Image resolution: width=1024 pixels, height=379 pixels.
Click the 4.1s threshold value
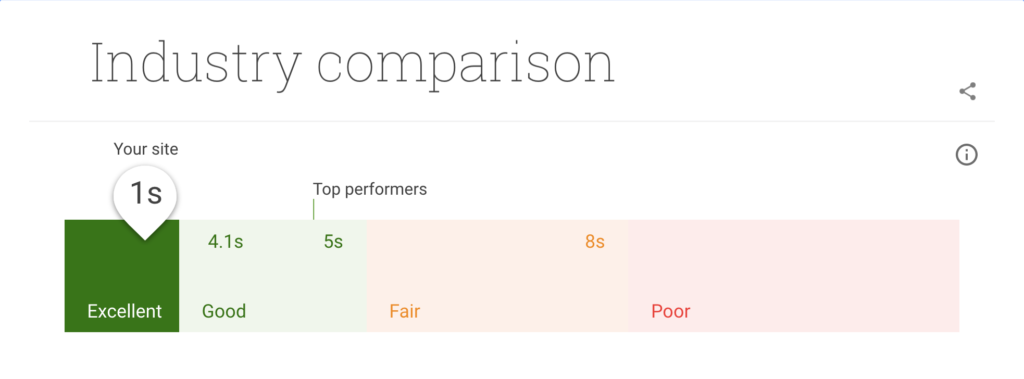click(225, 242)
